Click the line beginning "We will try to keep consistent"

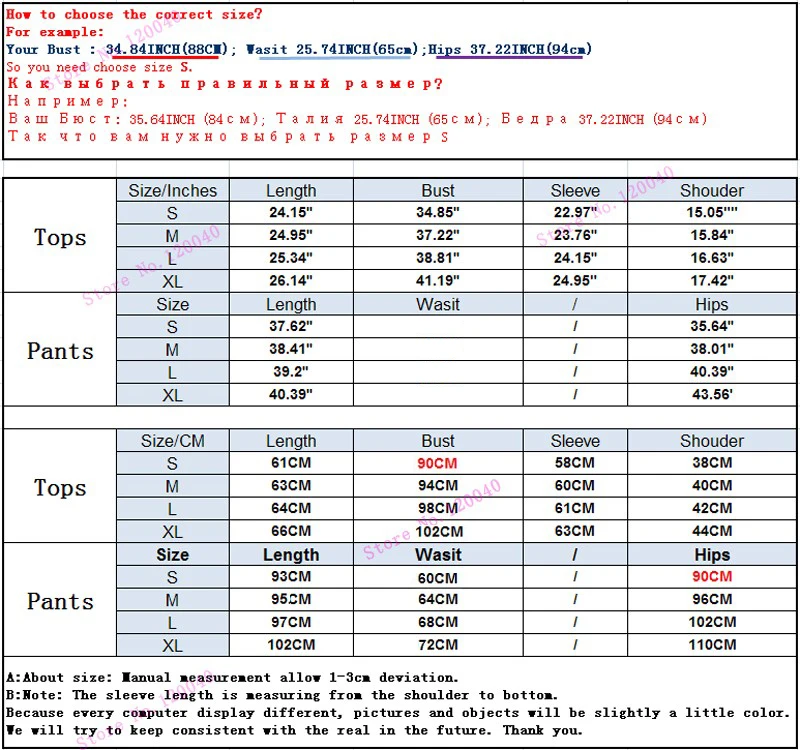pos(293,730)
